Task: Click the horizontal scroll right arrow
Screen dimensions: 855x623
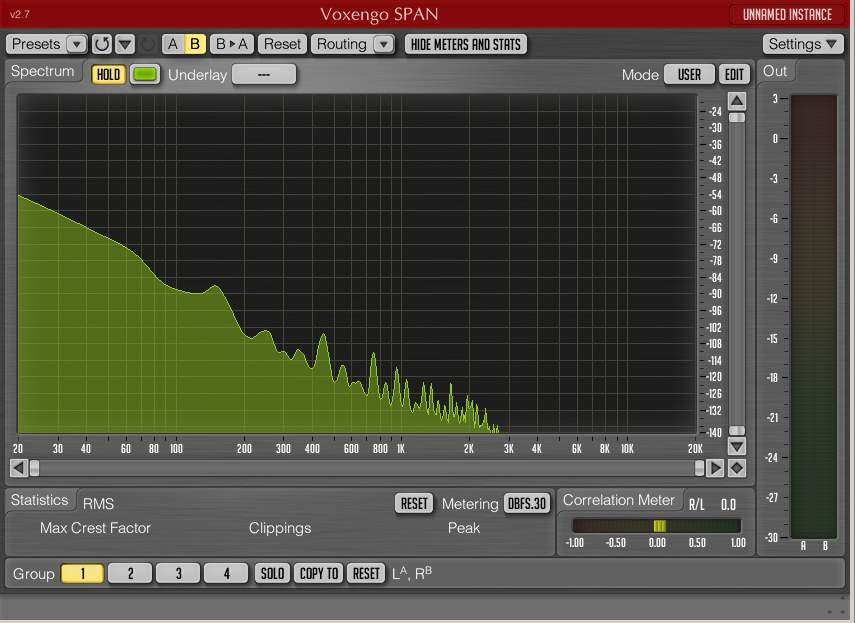Action: pyautogui.click(x=716, y=468)
